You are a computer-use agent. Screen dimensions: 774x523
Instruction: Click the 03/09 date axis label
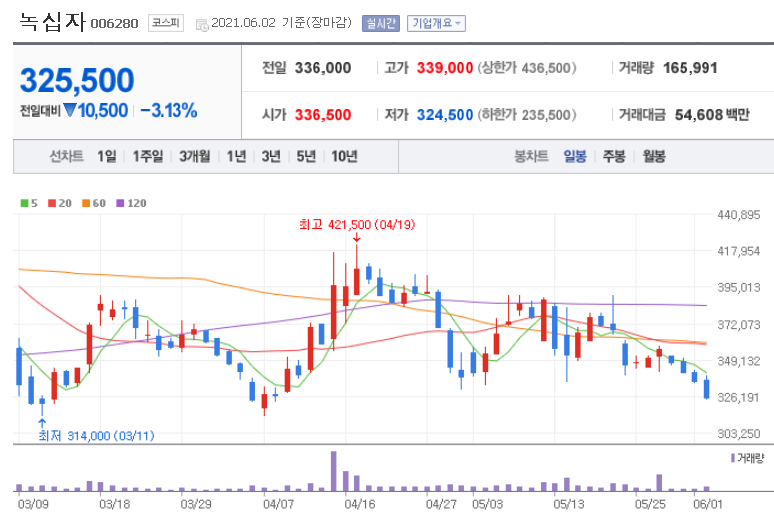pyautogui.click(x=33, y=504)
